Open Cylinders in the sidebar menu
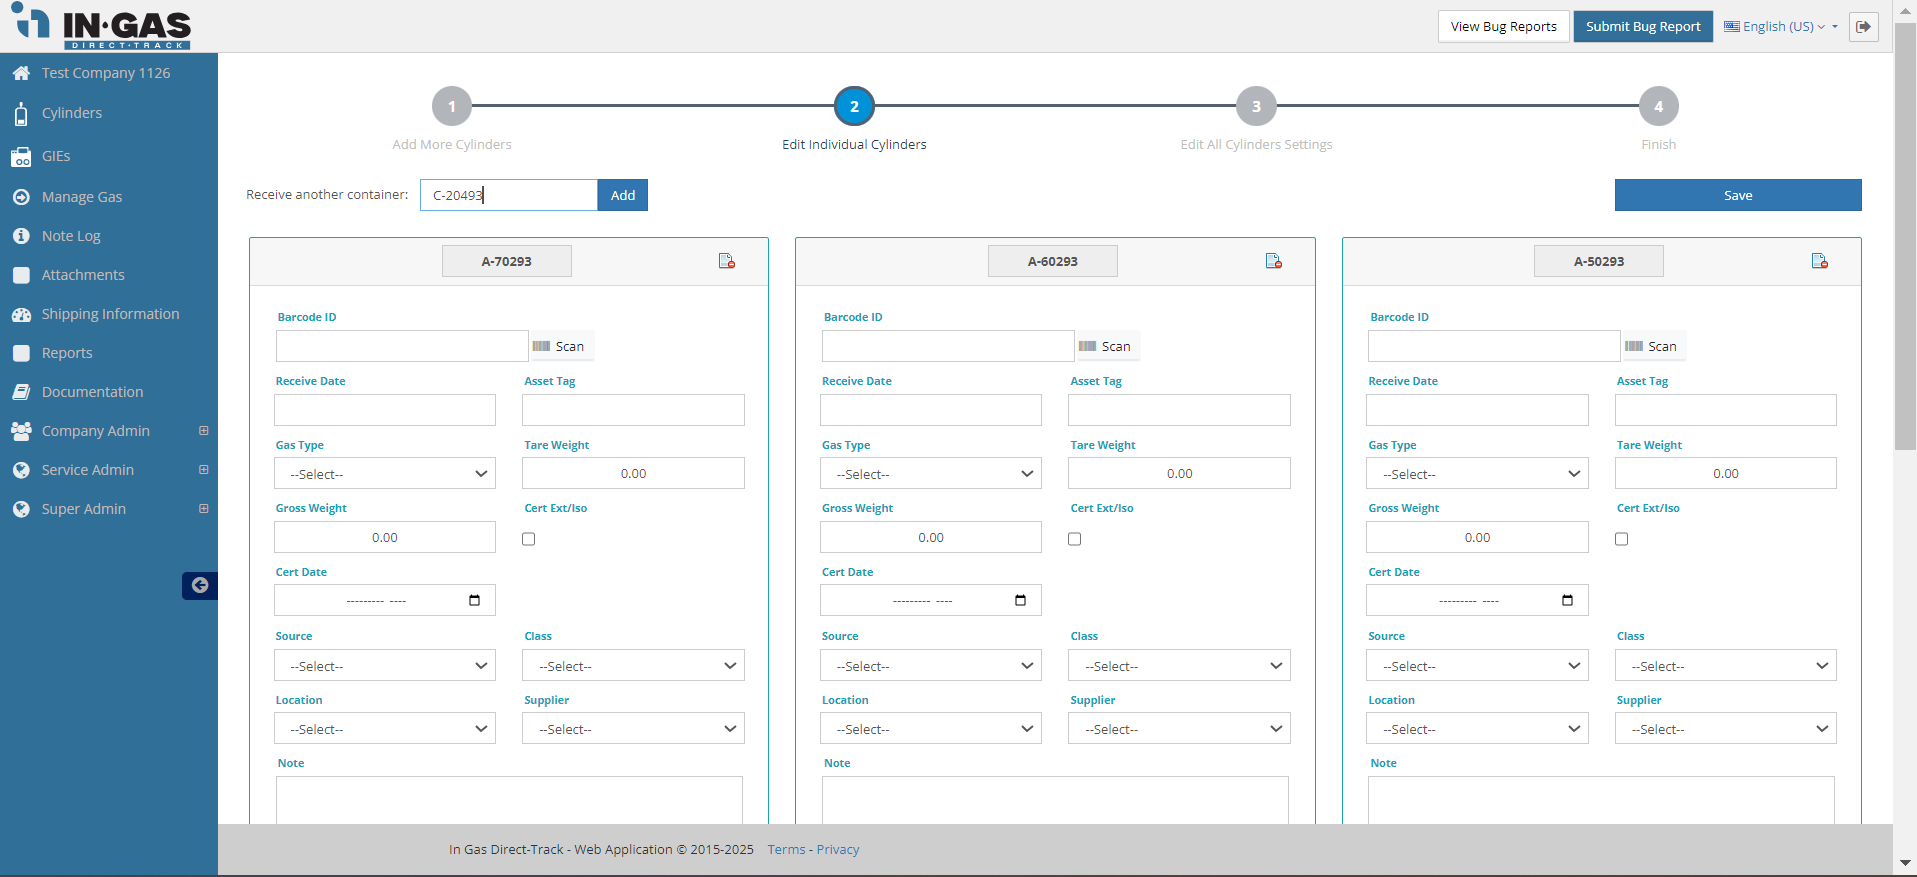 [x=72, y=113]
